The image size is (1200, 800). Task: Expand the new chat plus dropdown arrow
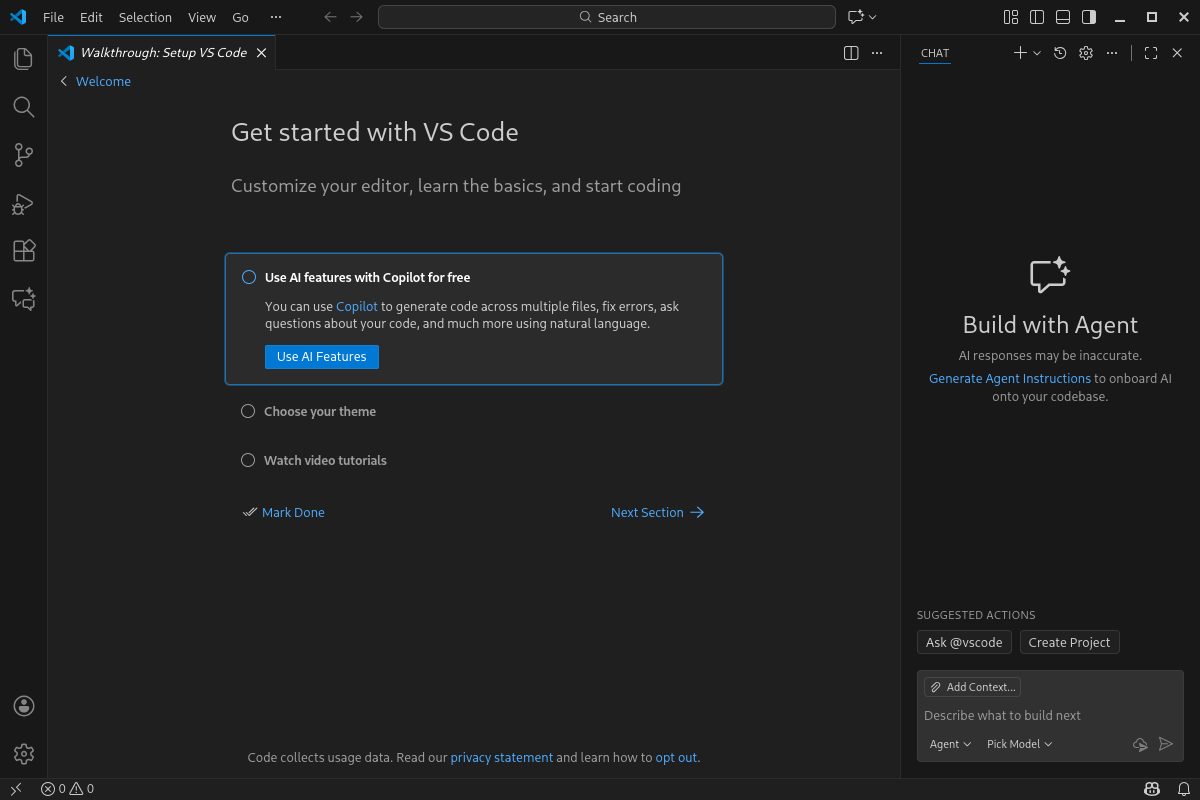tap(1037, 53)
